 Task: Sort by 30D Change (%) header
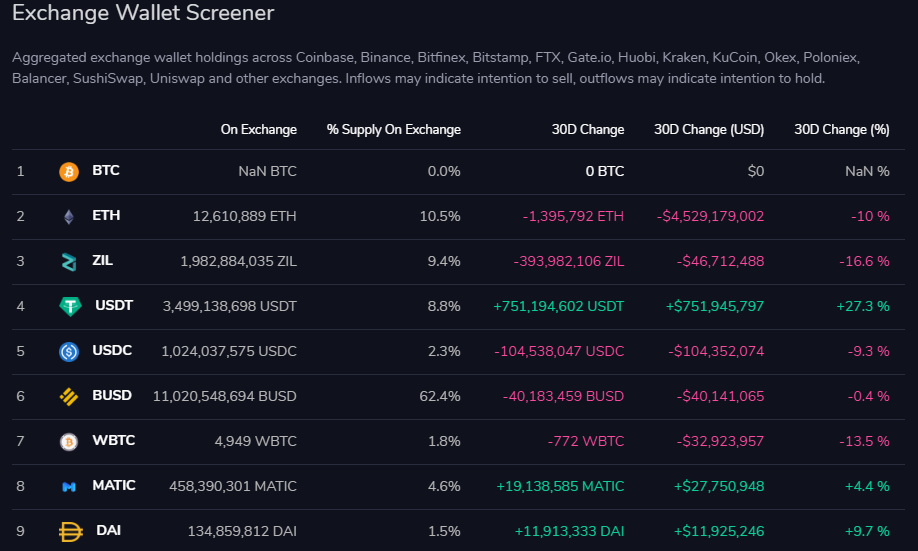point(841,129)
